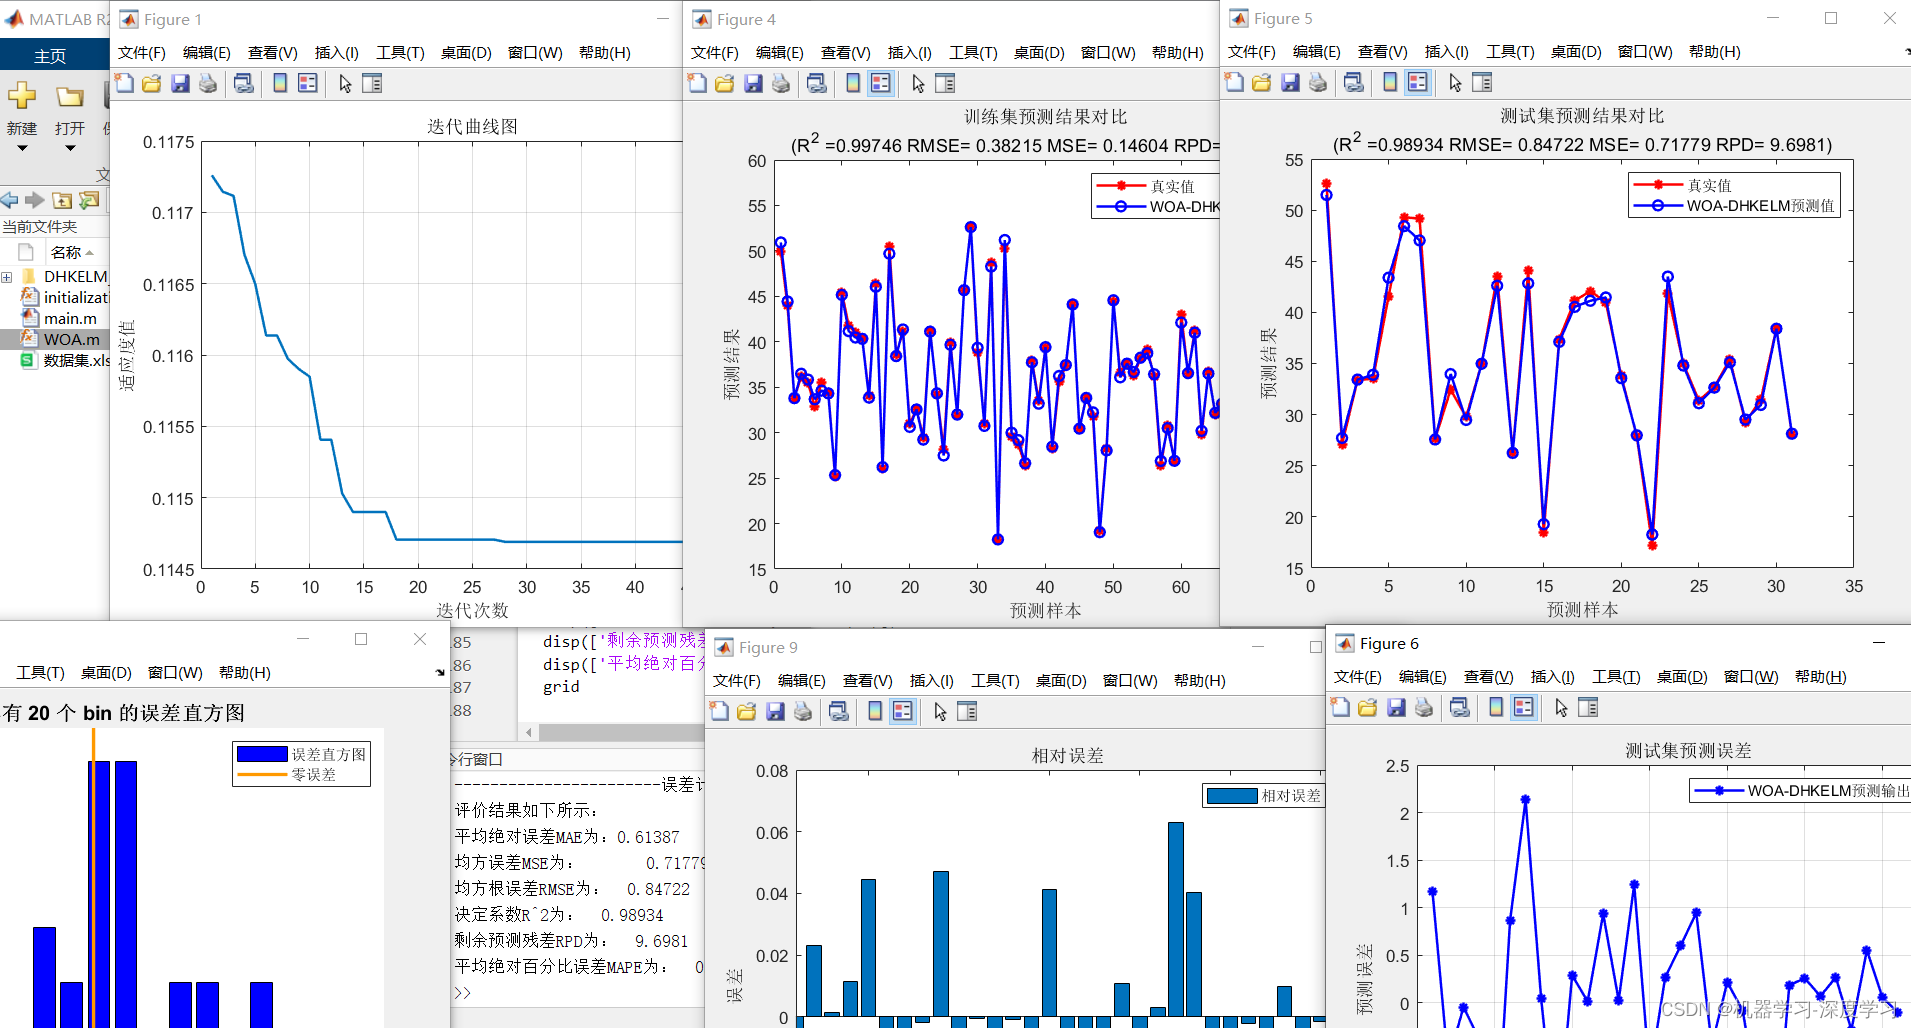Image resolution: width=1911 pixels, height=1028 pixels.
Task: Toggle the Insert Legend button in Figure 4
Action: tap(881, 84)
